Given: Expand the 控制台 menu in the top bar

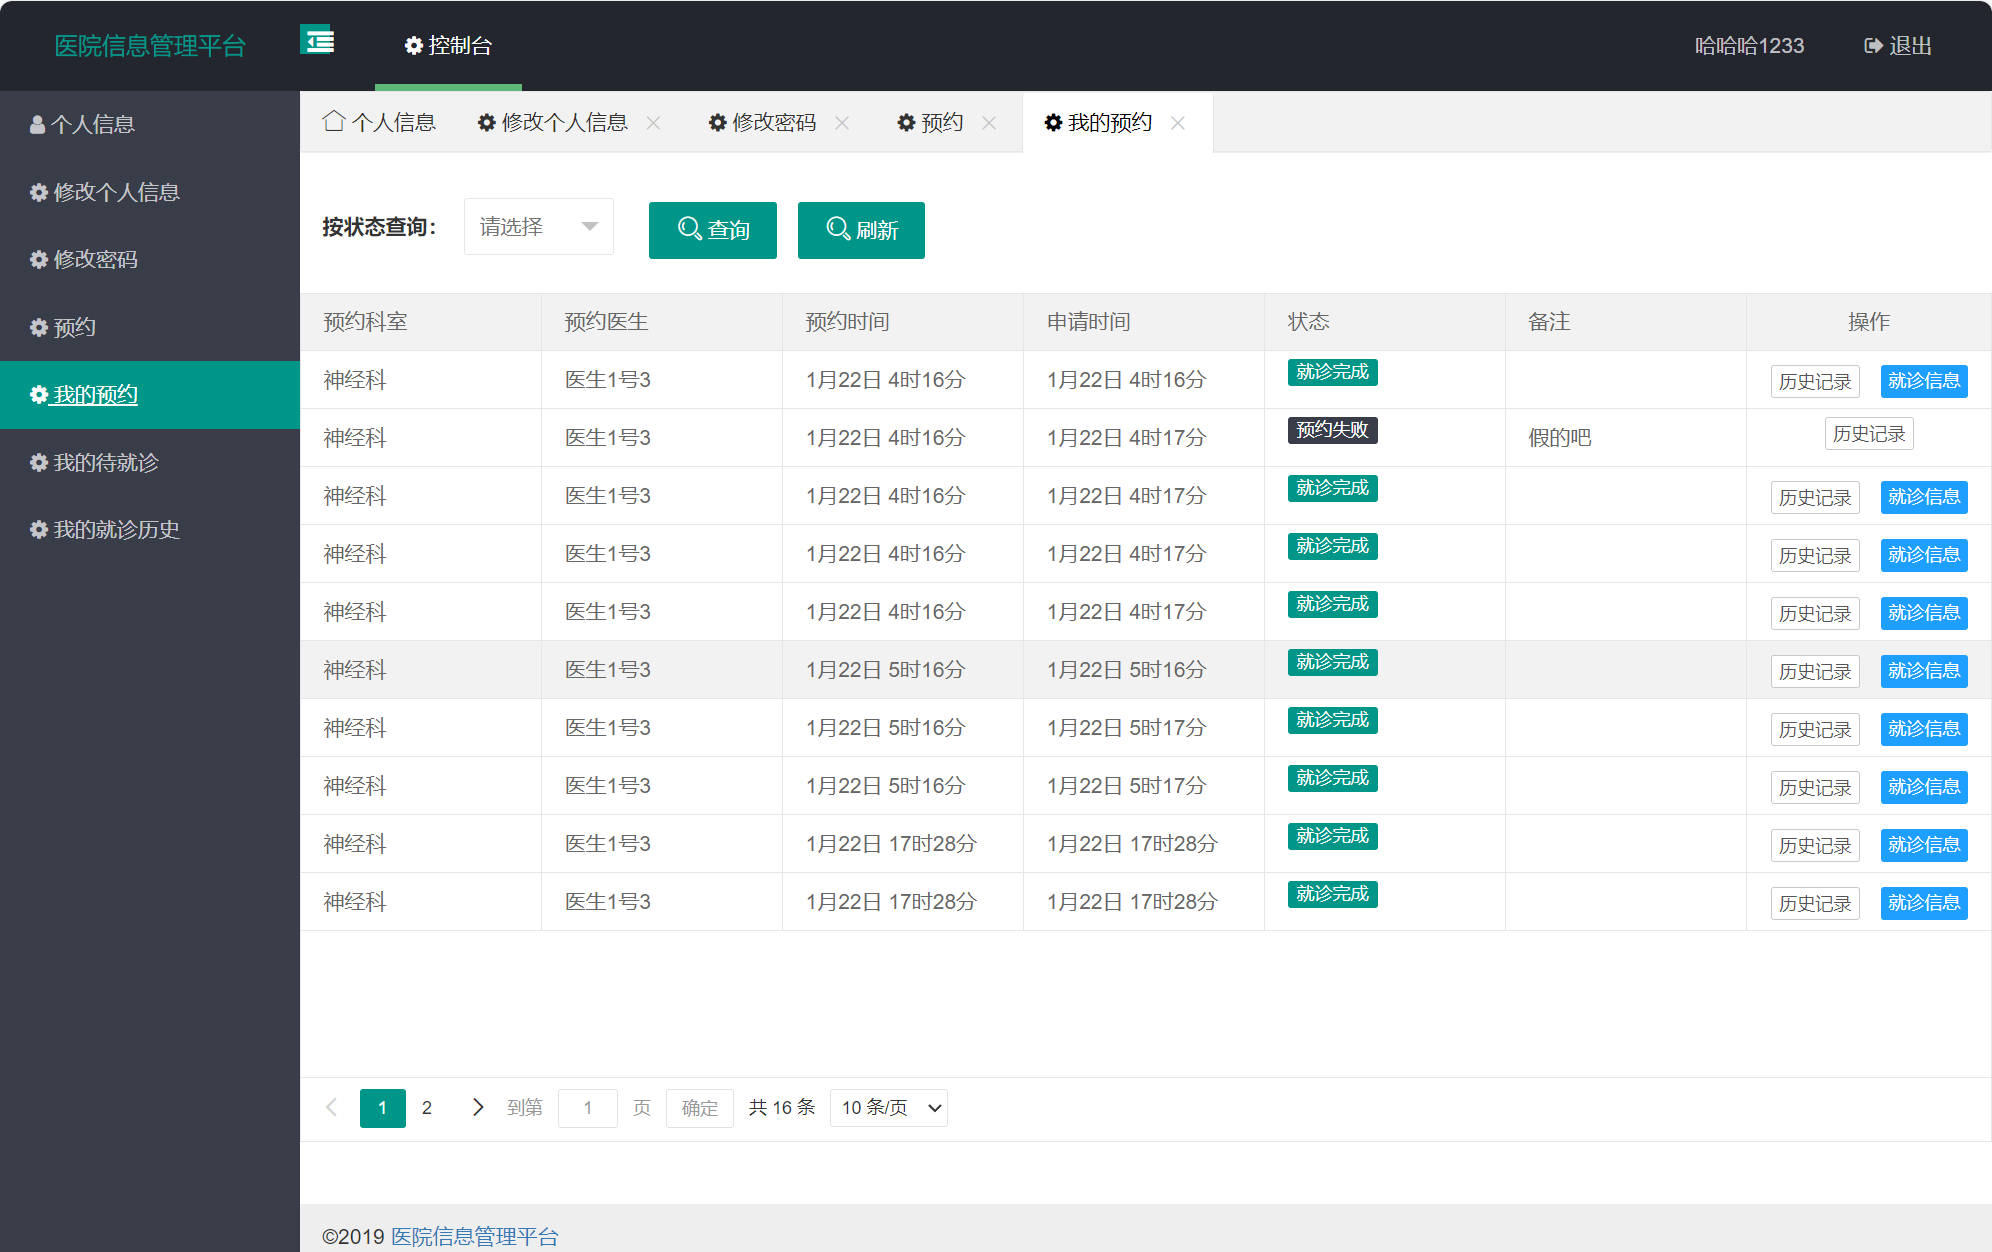Looking at the screenshot, I should 447,46.
